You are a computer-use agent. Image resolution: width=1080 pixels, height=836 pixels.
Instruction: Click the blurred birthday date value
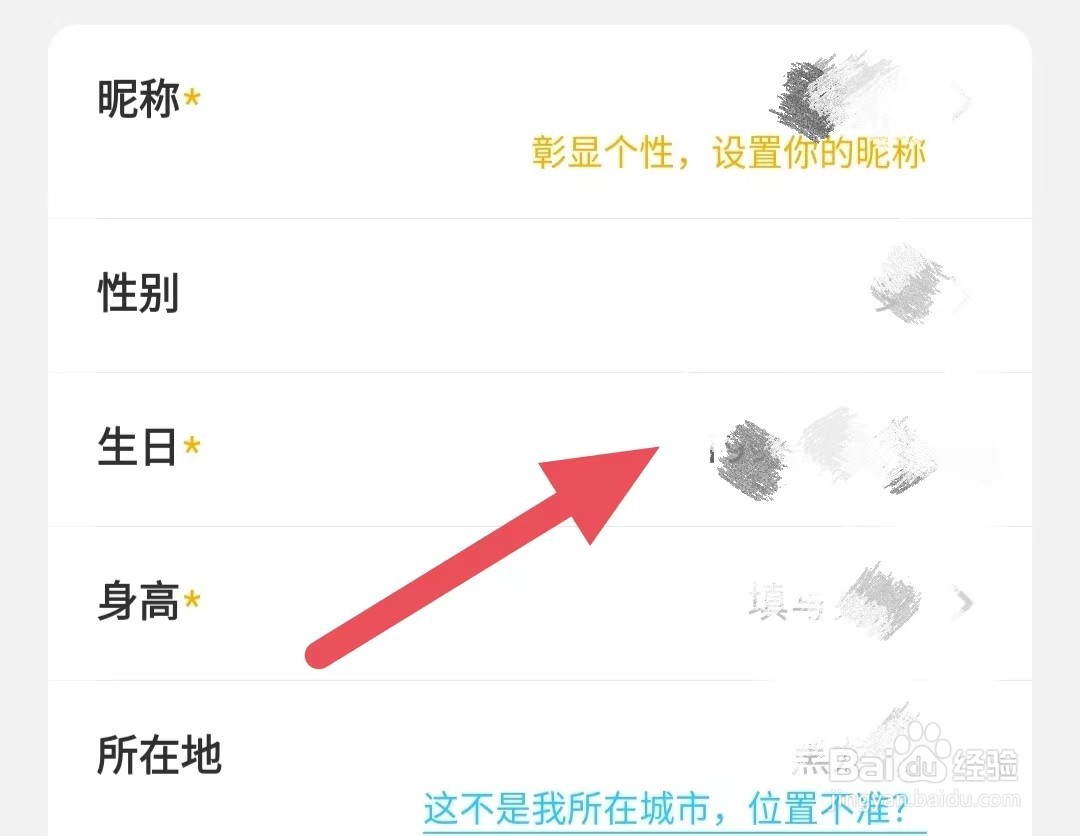click(827, 453)
